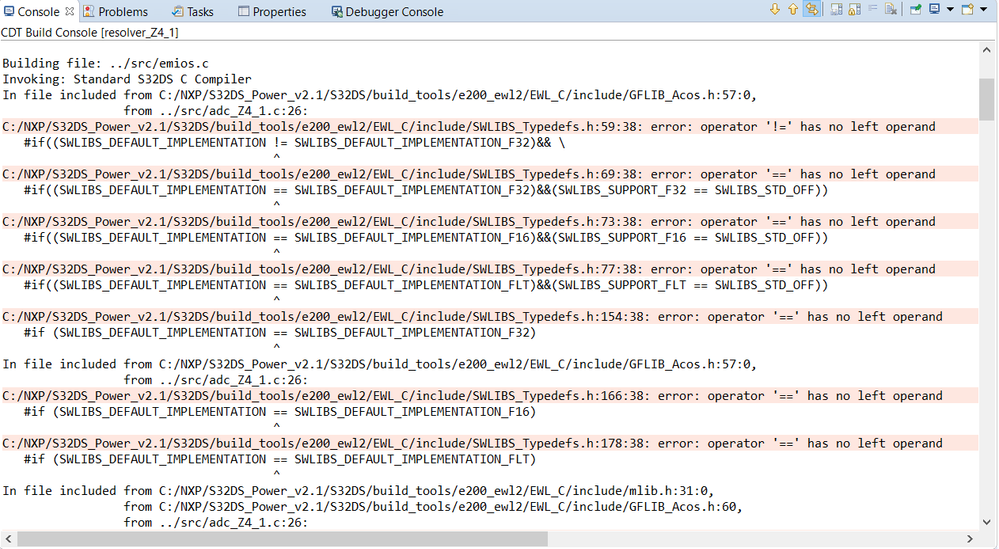Screen dimensions: 999x549
Task: Click the Console tab monitor icon
Action: pos(9,11)
